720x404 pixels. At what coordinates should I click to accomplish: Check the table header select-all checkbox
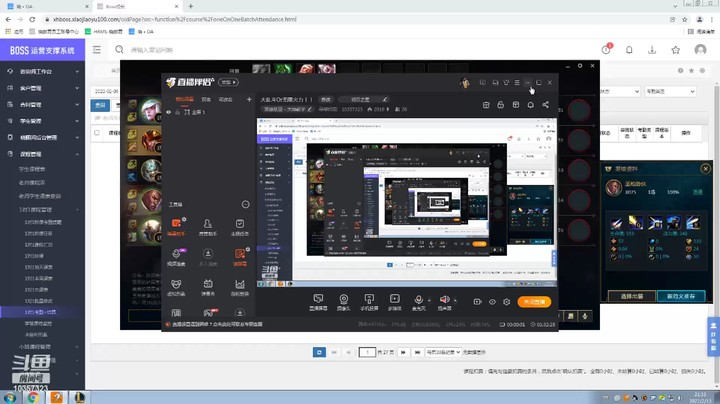pyautogui.click(x=97, y=133)
